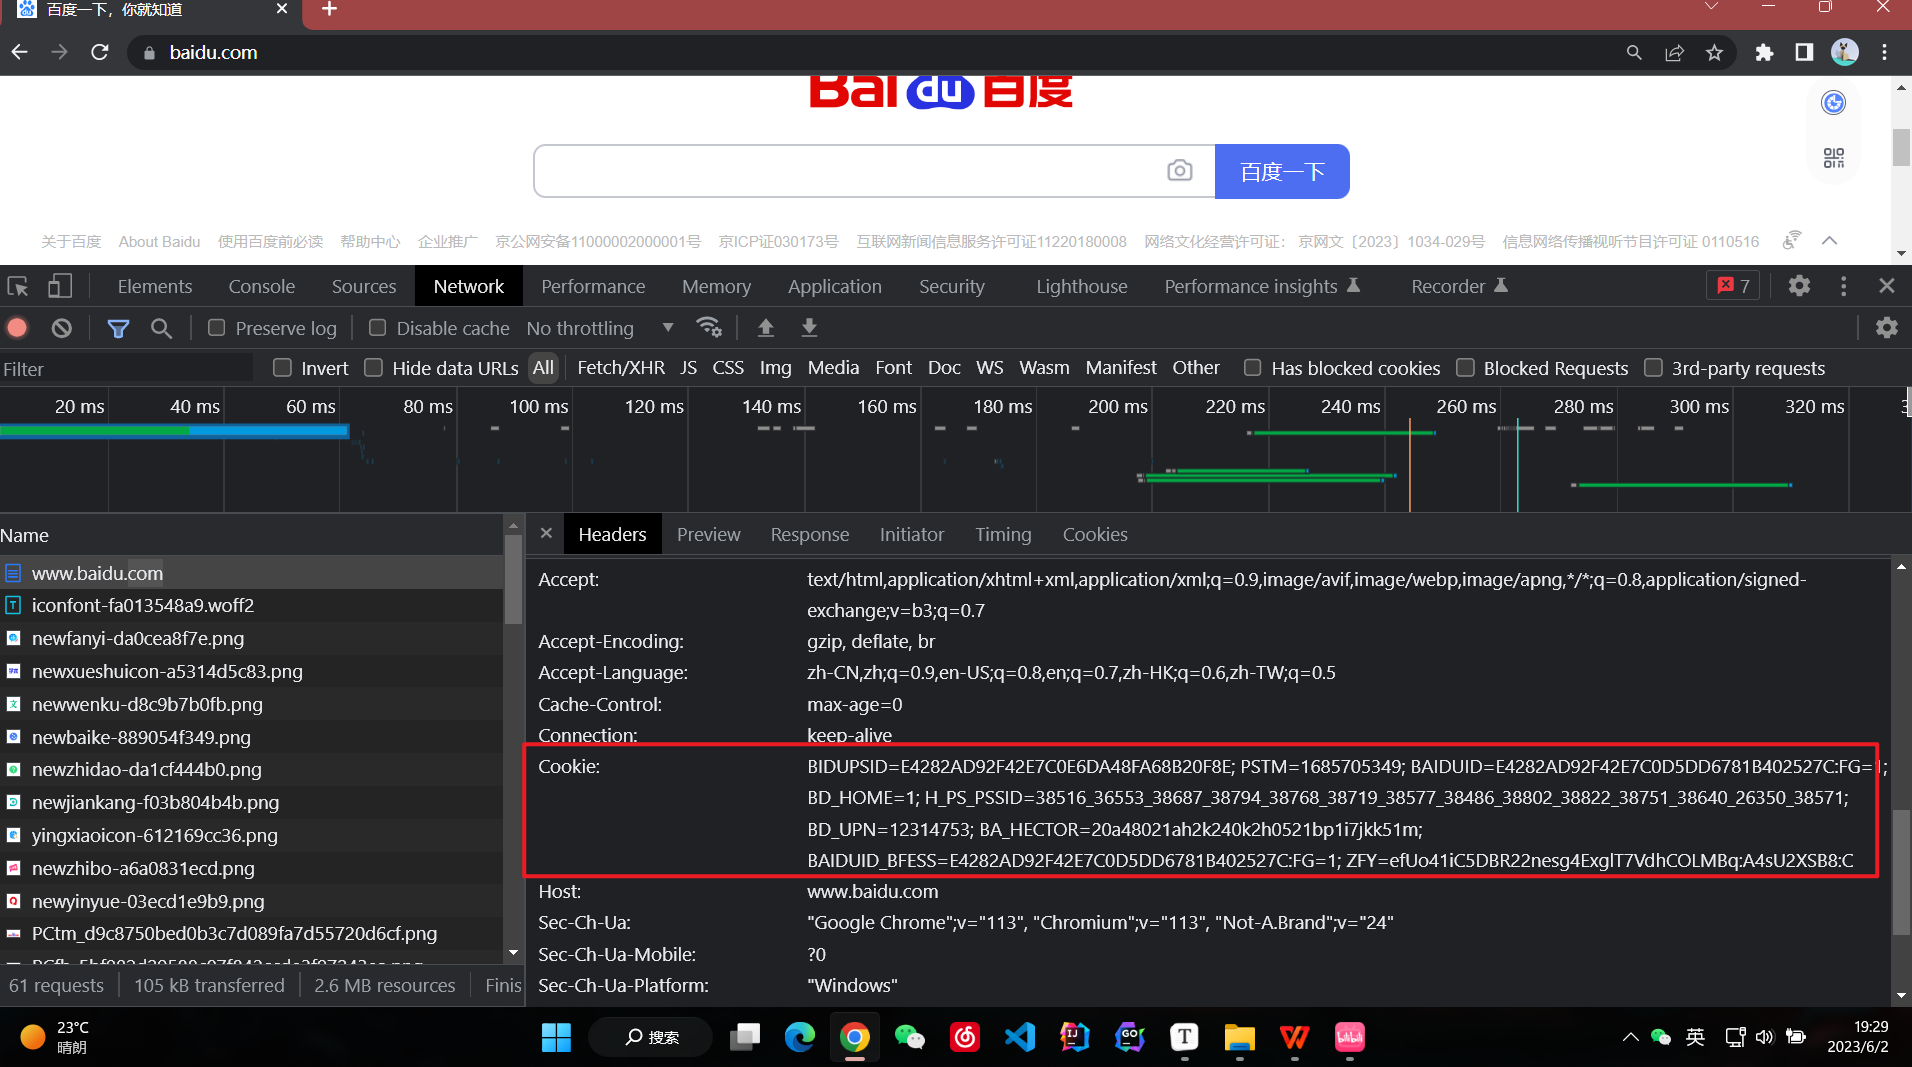Stop recording network log

pyautogui.click(x=18, y=328)
